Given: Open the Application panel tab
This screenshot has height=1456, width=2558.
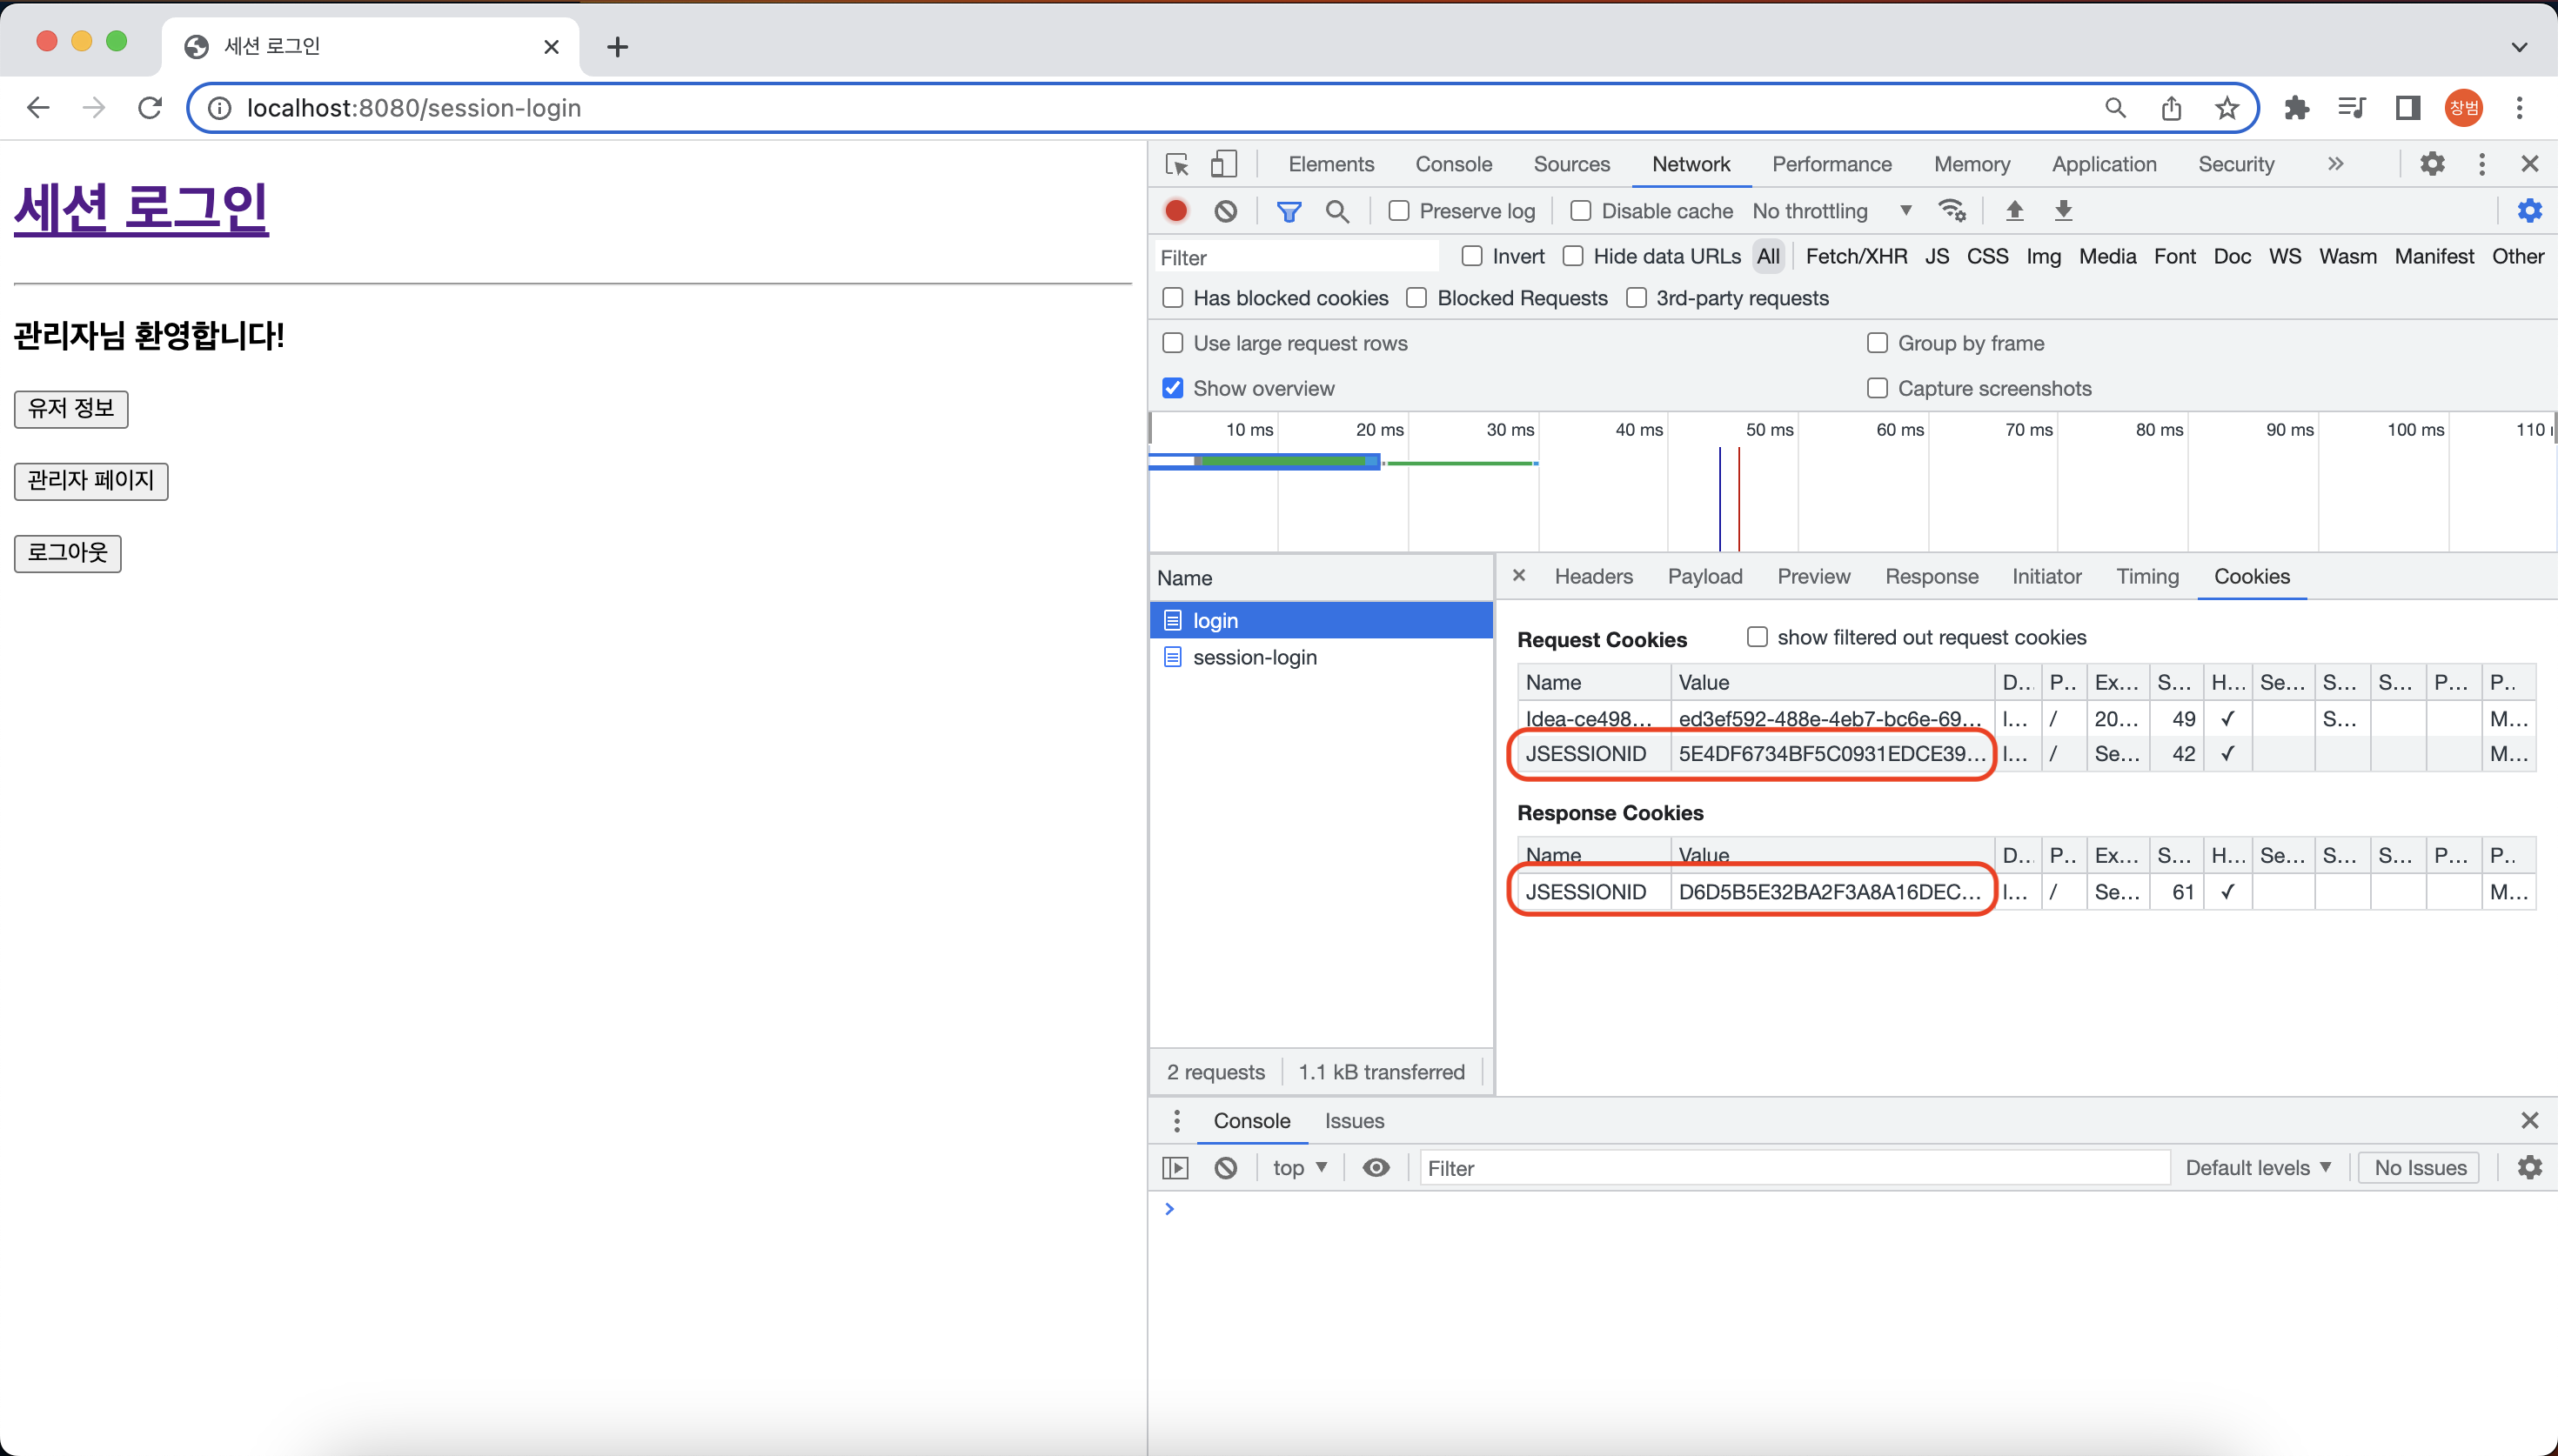Looking at the screenshot, I should pos(2104,164).
